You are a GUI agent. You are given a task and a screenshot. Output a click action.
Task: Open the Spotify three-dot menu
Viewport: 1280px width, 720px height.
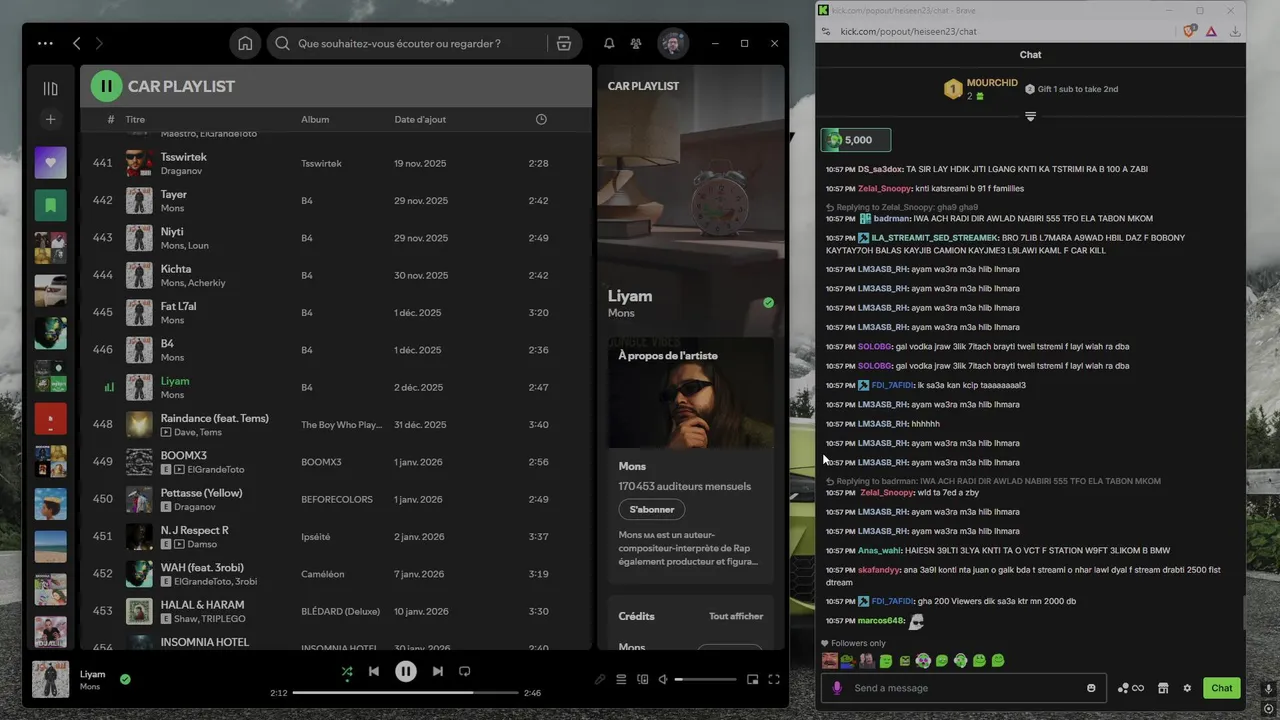point(45,43)
